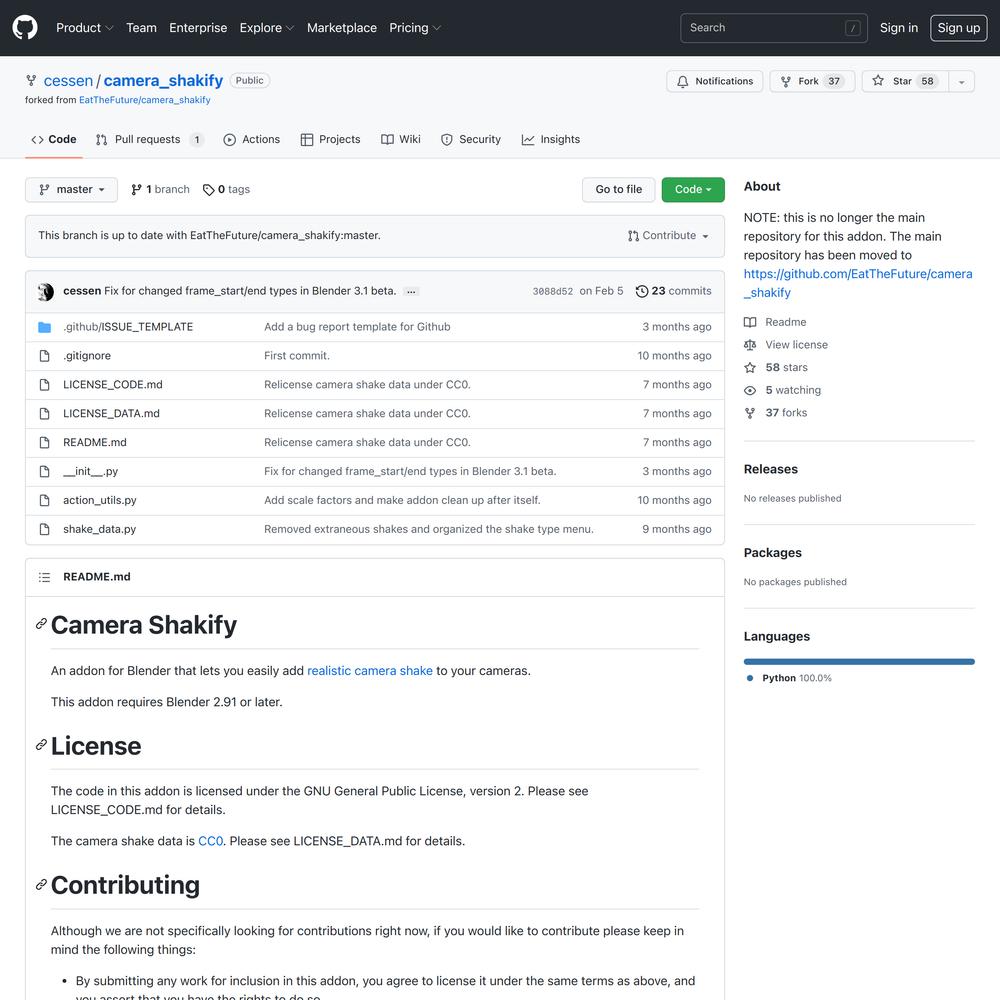Expand the Pricing menu in the header
The image size is (1000, 1000).
(x=415, y=27)
